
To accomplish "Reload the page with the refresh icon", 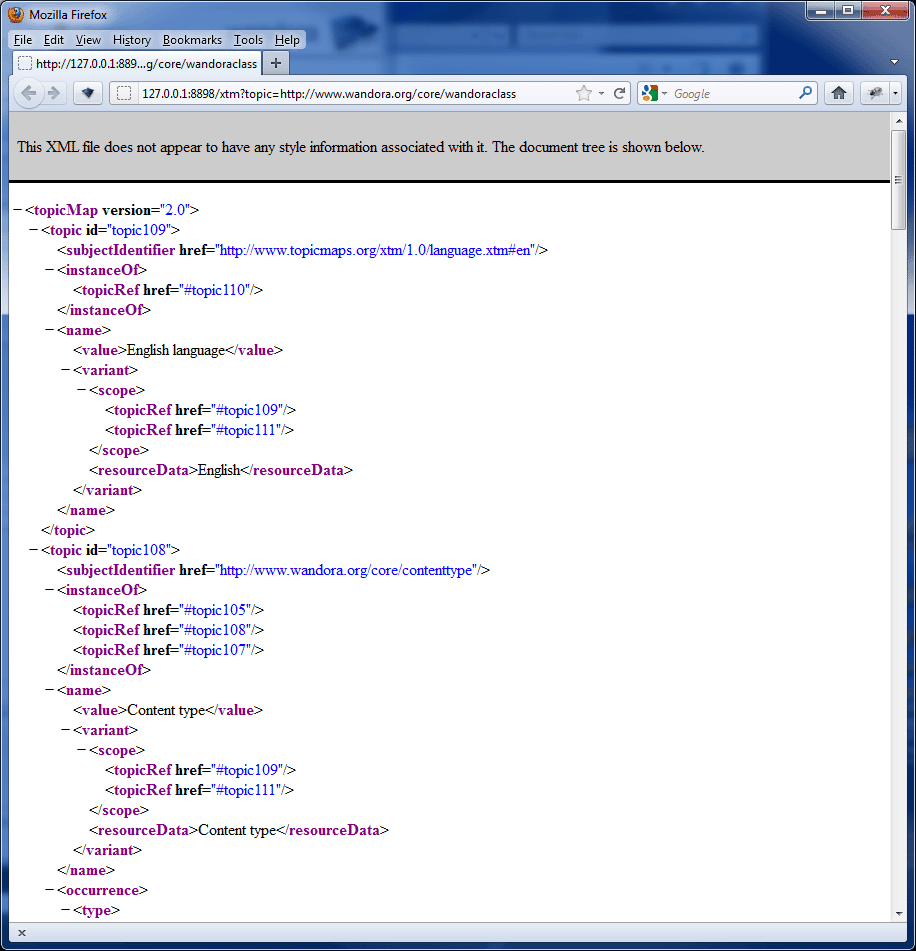I will 620,93.
